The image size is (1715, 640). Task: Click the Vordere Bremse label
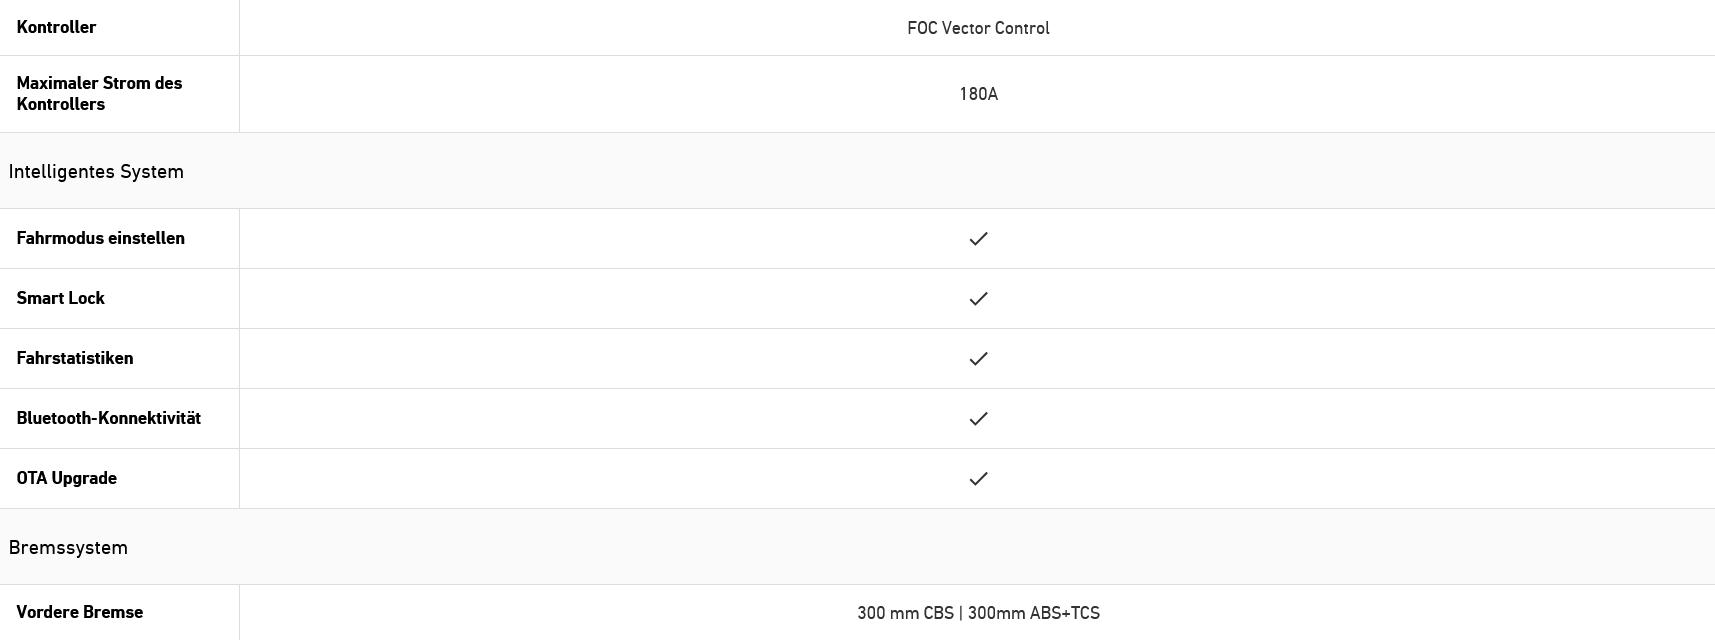[x=79, y=612]
